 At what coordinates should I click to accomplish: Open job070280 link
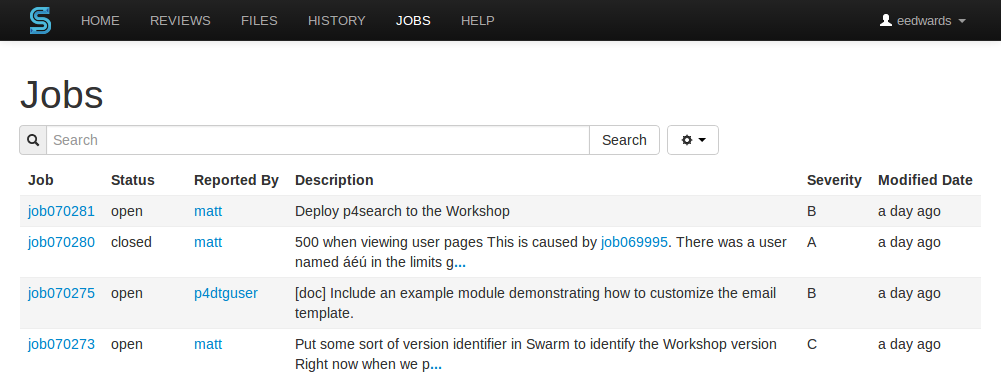tap(61, 242)
